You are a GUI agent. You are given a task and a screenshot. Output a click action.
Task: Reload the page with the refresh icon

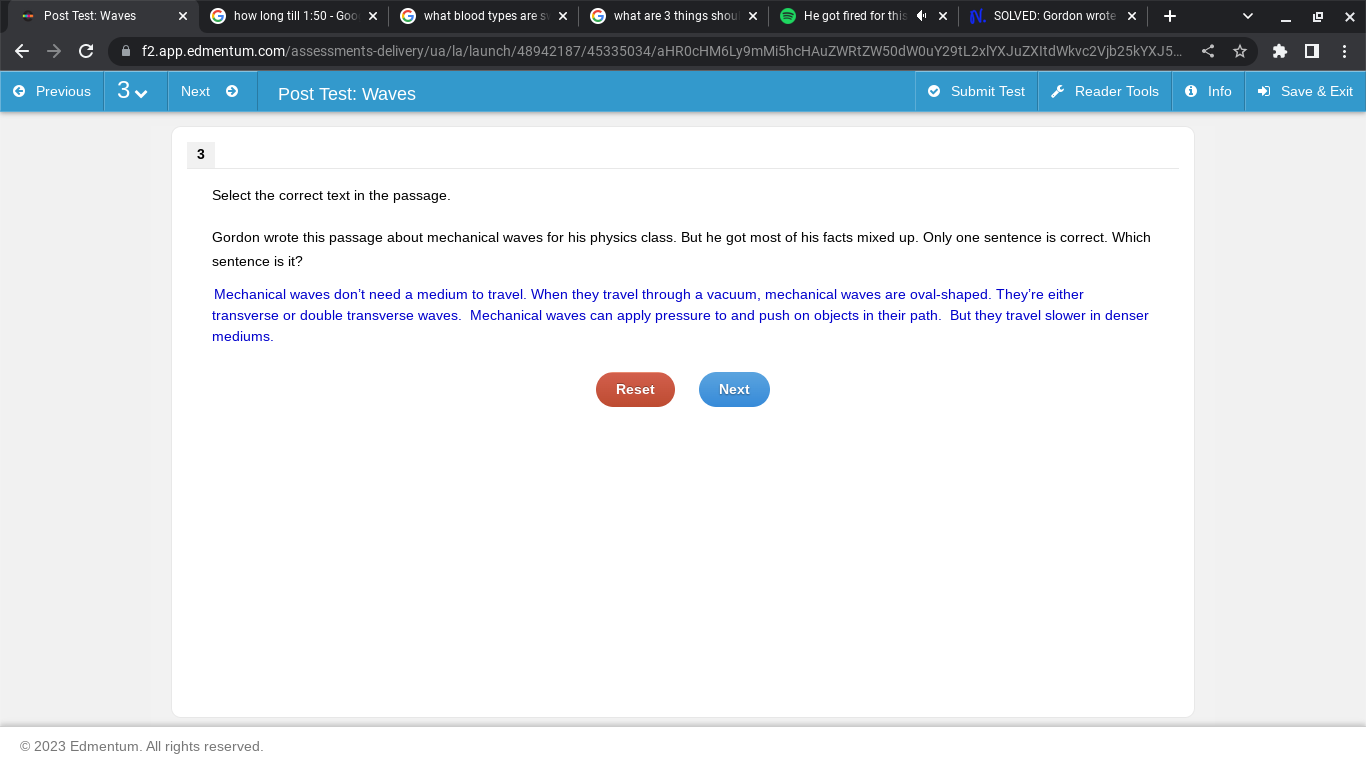point(86,51)
